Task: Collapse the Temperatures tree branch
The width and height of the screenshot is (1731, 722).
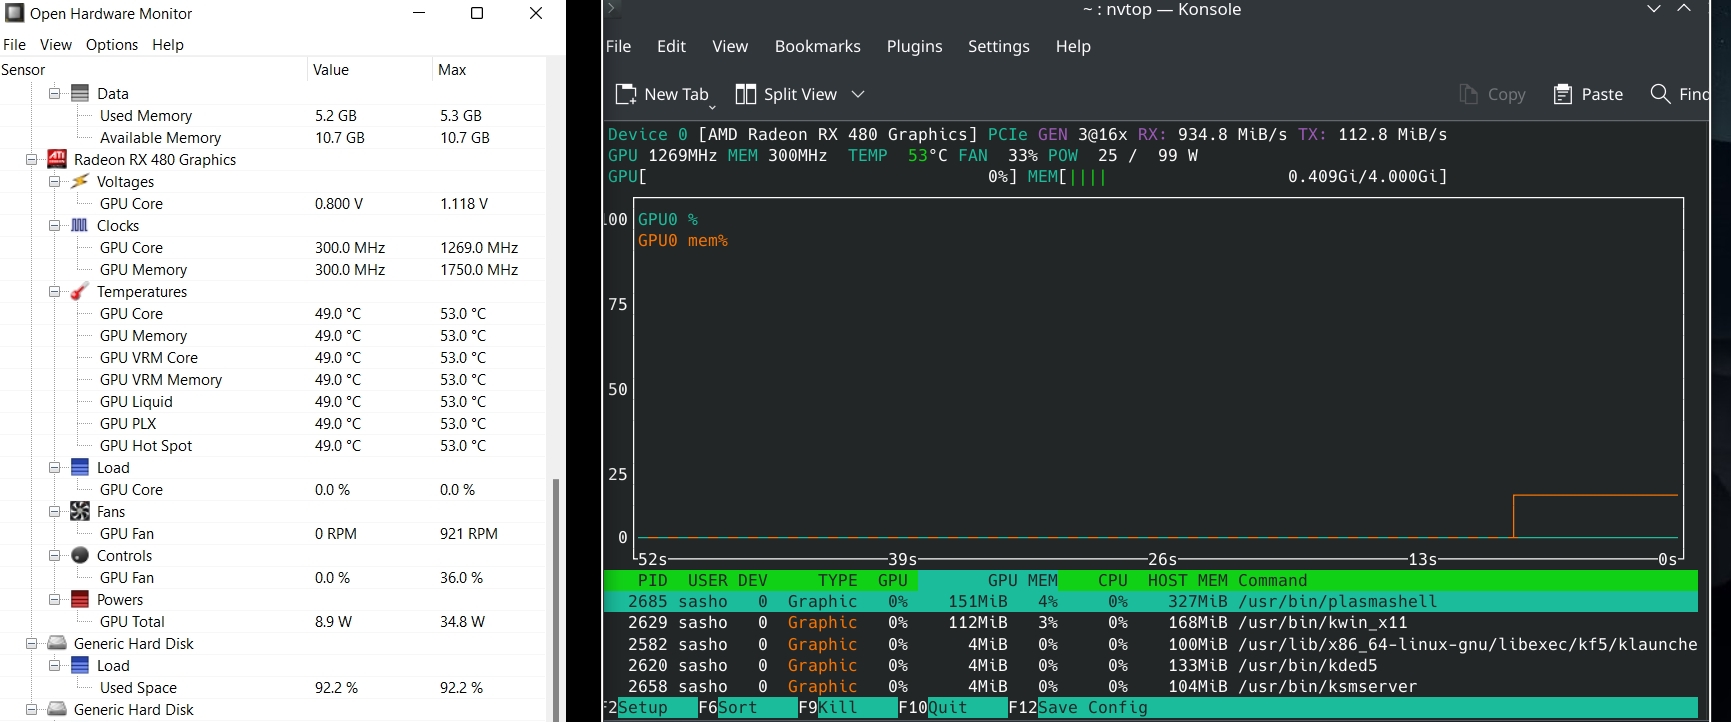Action: coord(55,291)
